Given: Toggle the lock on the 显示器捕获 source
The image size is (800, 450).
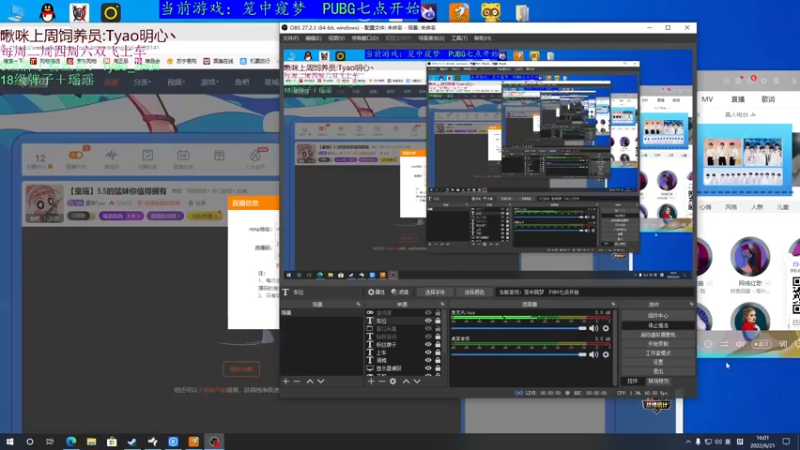Looking at the screenshot, I should tap(438, 368).
